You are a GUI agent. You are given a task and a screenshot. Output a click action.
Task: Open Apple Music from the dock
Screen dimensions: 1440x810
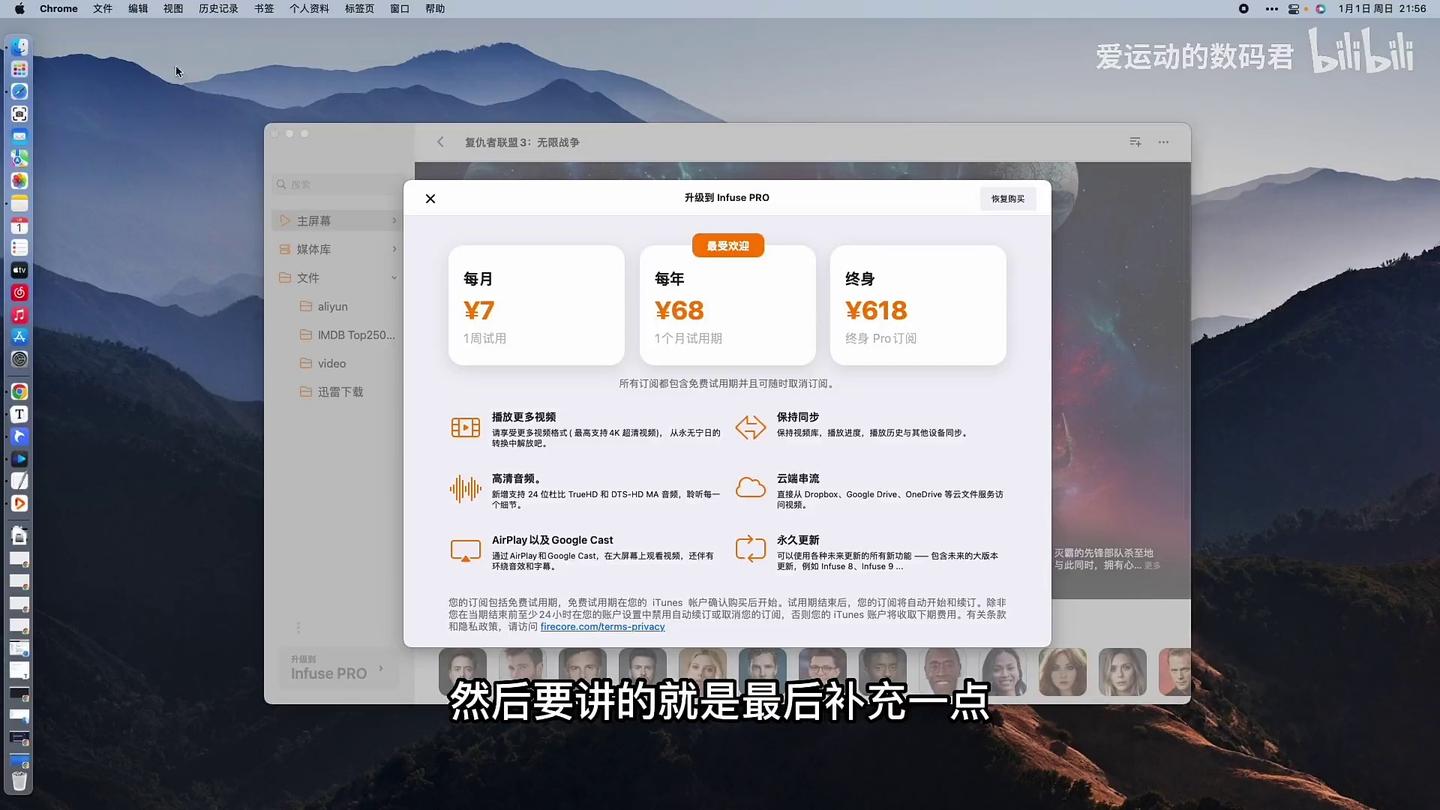[x=19, y=315]
